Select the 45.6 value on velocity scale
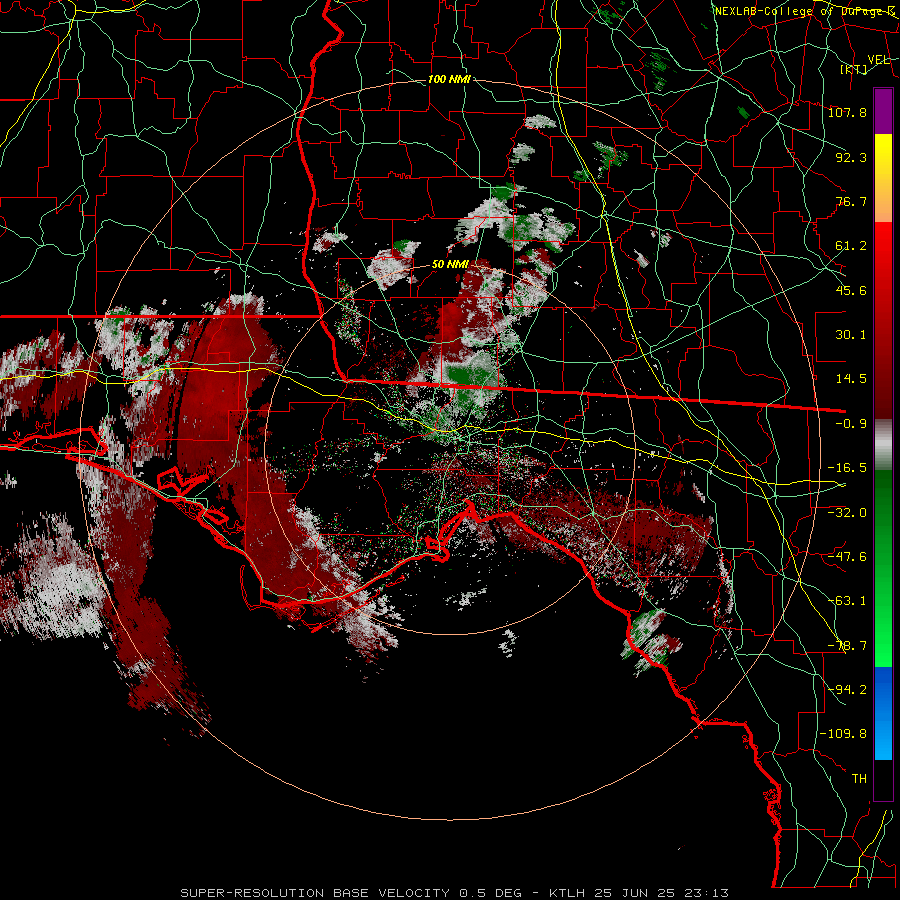 pos(851,290)
